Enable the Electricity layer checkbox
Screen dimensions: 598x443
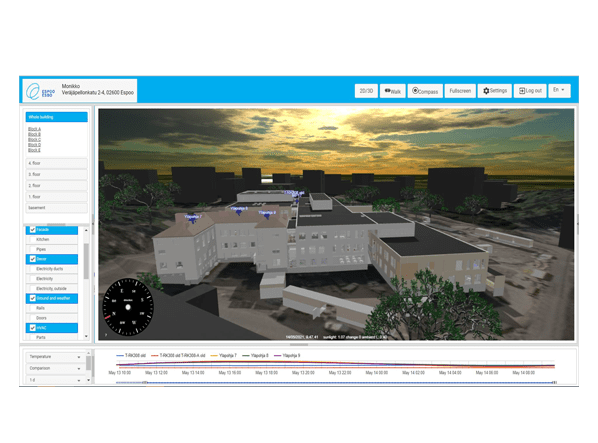[x=32, y=279]
